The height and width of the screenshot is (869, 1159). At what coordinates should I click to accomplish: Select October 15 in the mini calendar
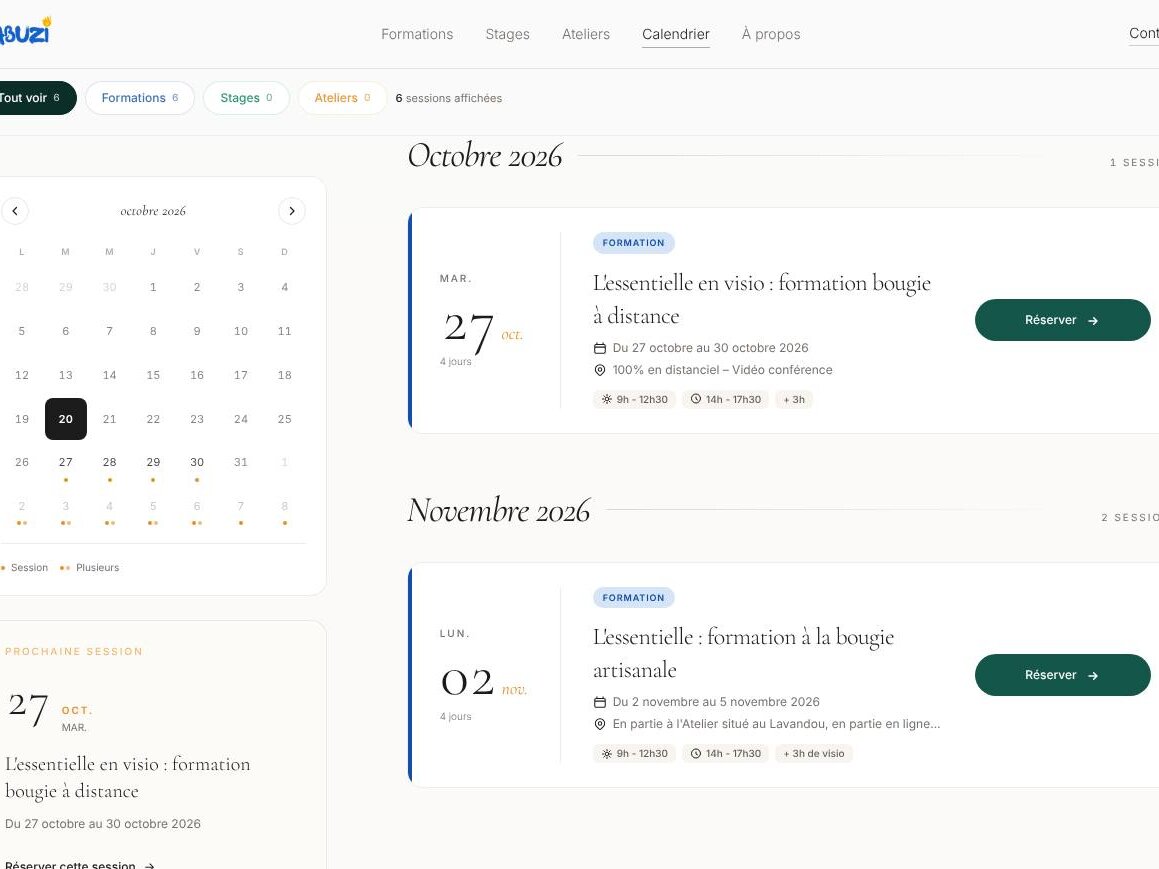153,375
